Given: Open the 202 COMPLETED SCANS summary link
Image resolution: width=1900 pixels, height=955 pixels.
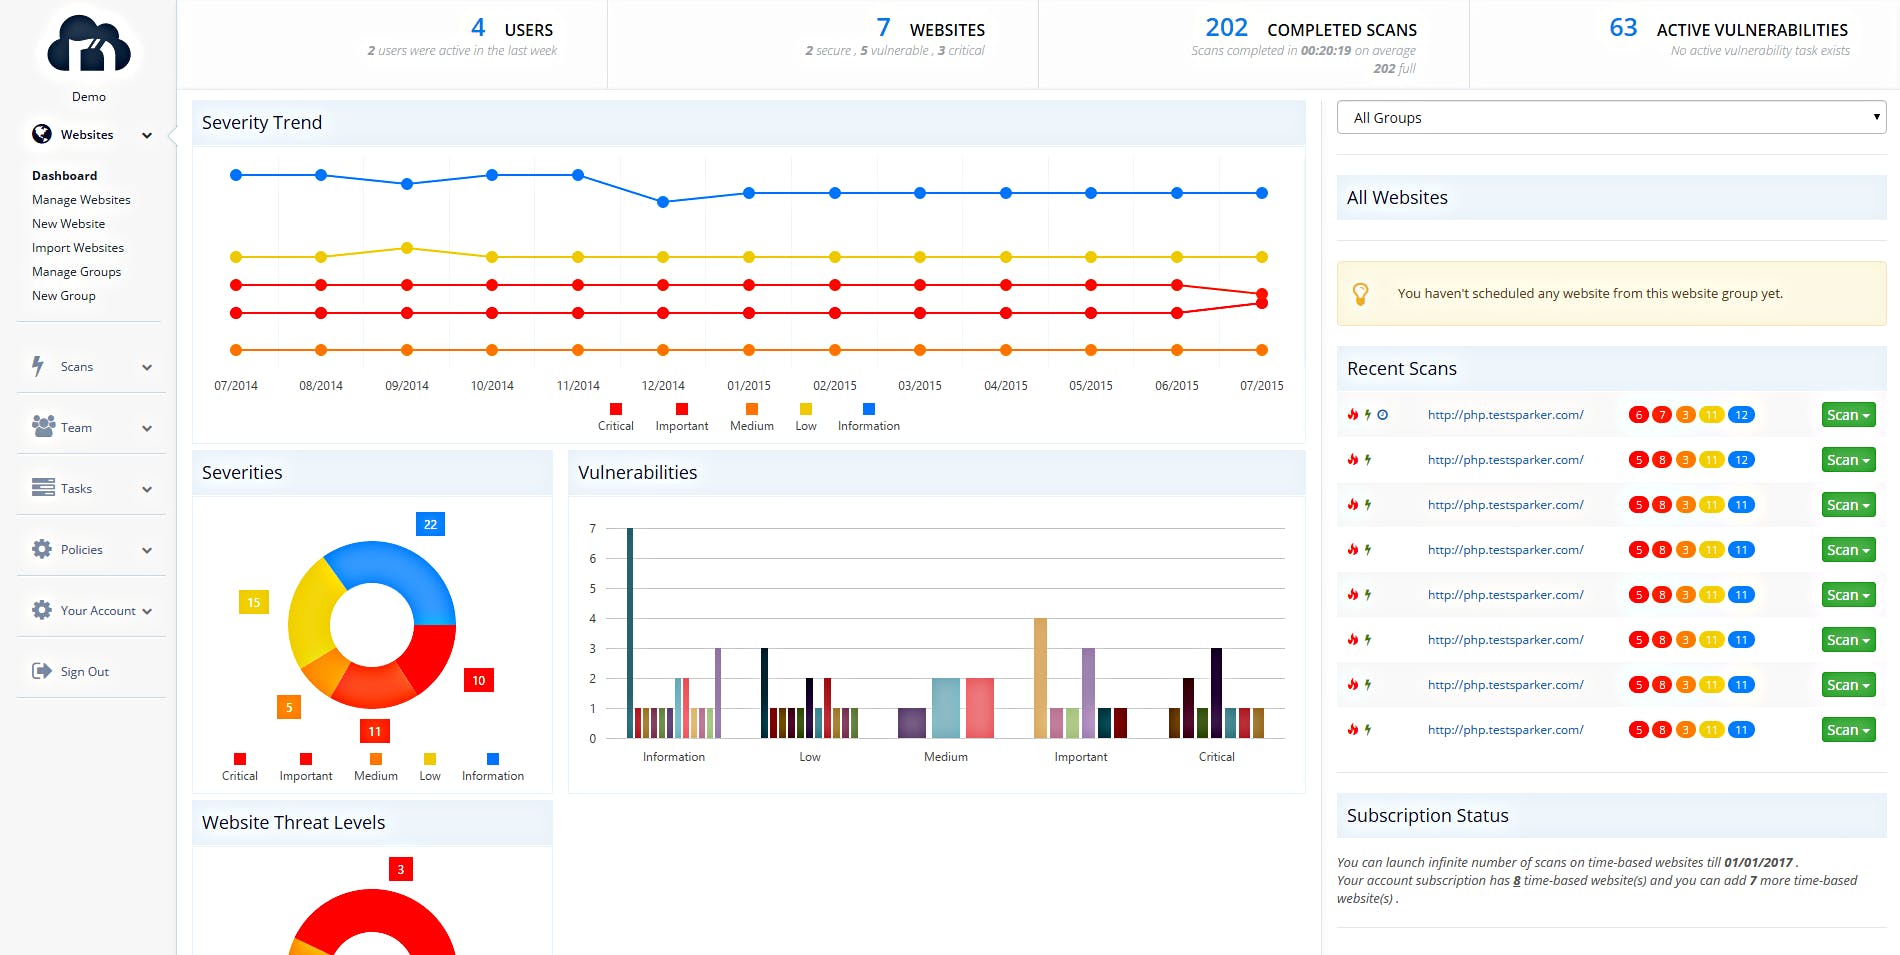Looking at the screenshot, I should tap(1311, 28).
